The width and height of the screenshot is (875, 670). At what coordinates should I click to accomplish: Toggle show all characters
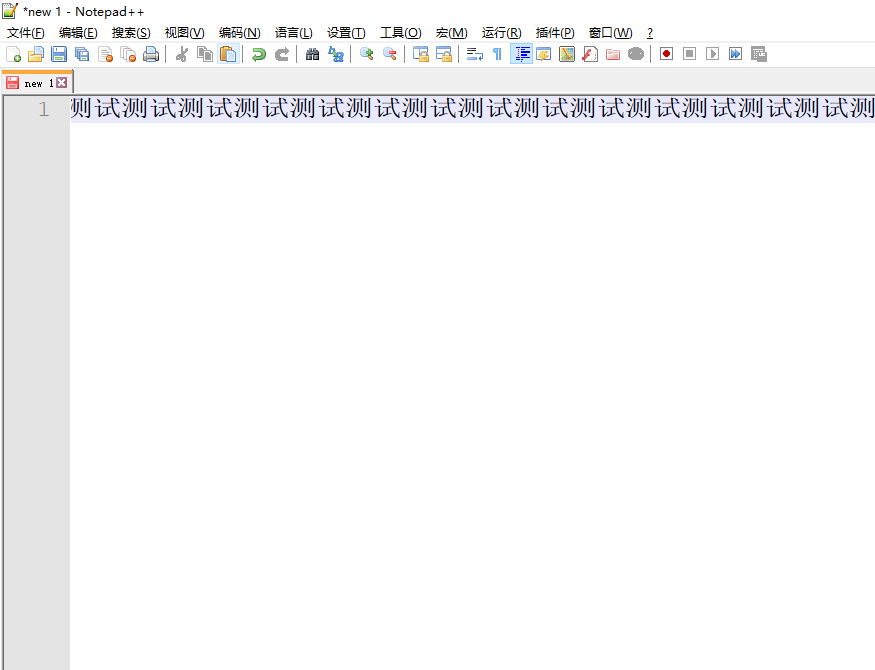(496, 54)
